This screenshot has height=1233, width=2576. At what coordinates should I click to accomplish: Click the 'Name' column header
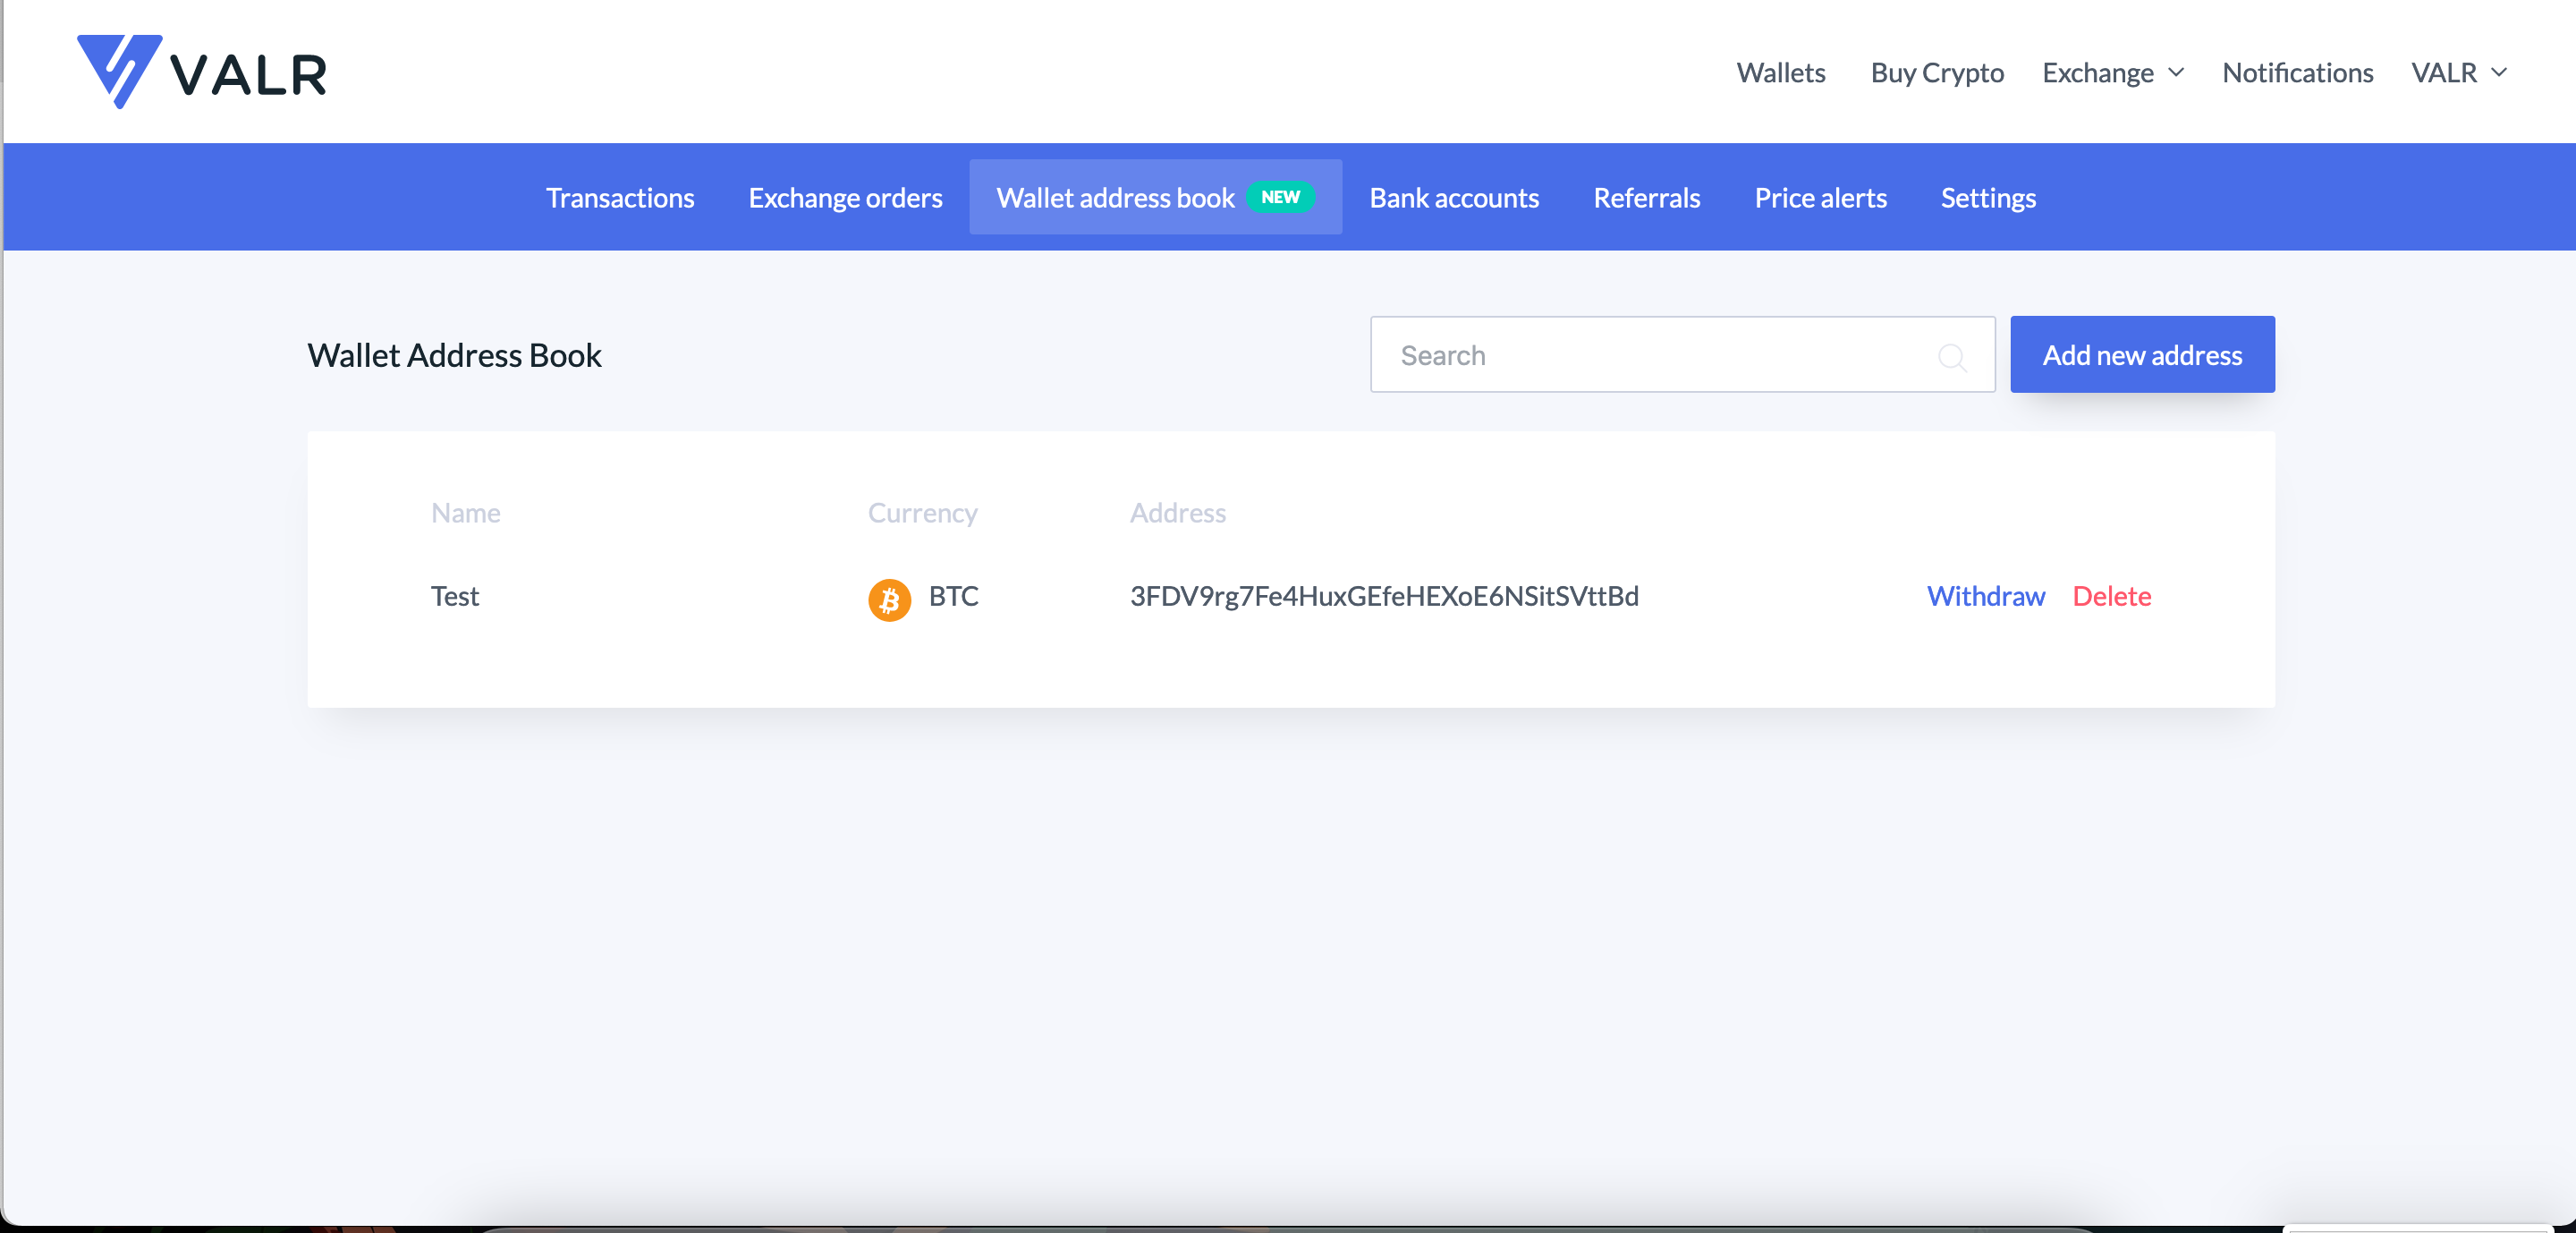pyautogui.click(x=466, y=513)
